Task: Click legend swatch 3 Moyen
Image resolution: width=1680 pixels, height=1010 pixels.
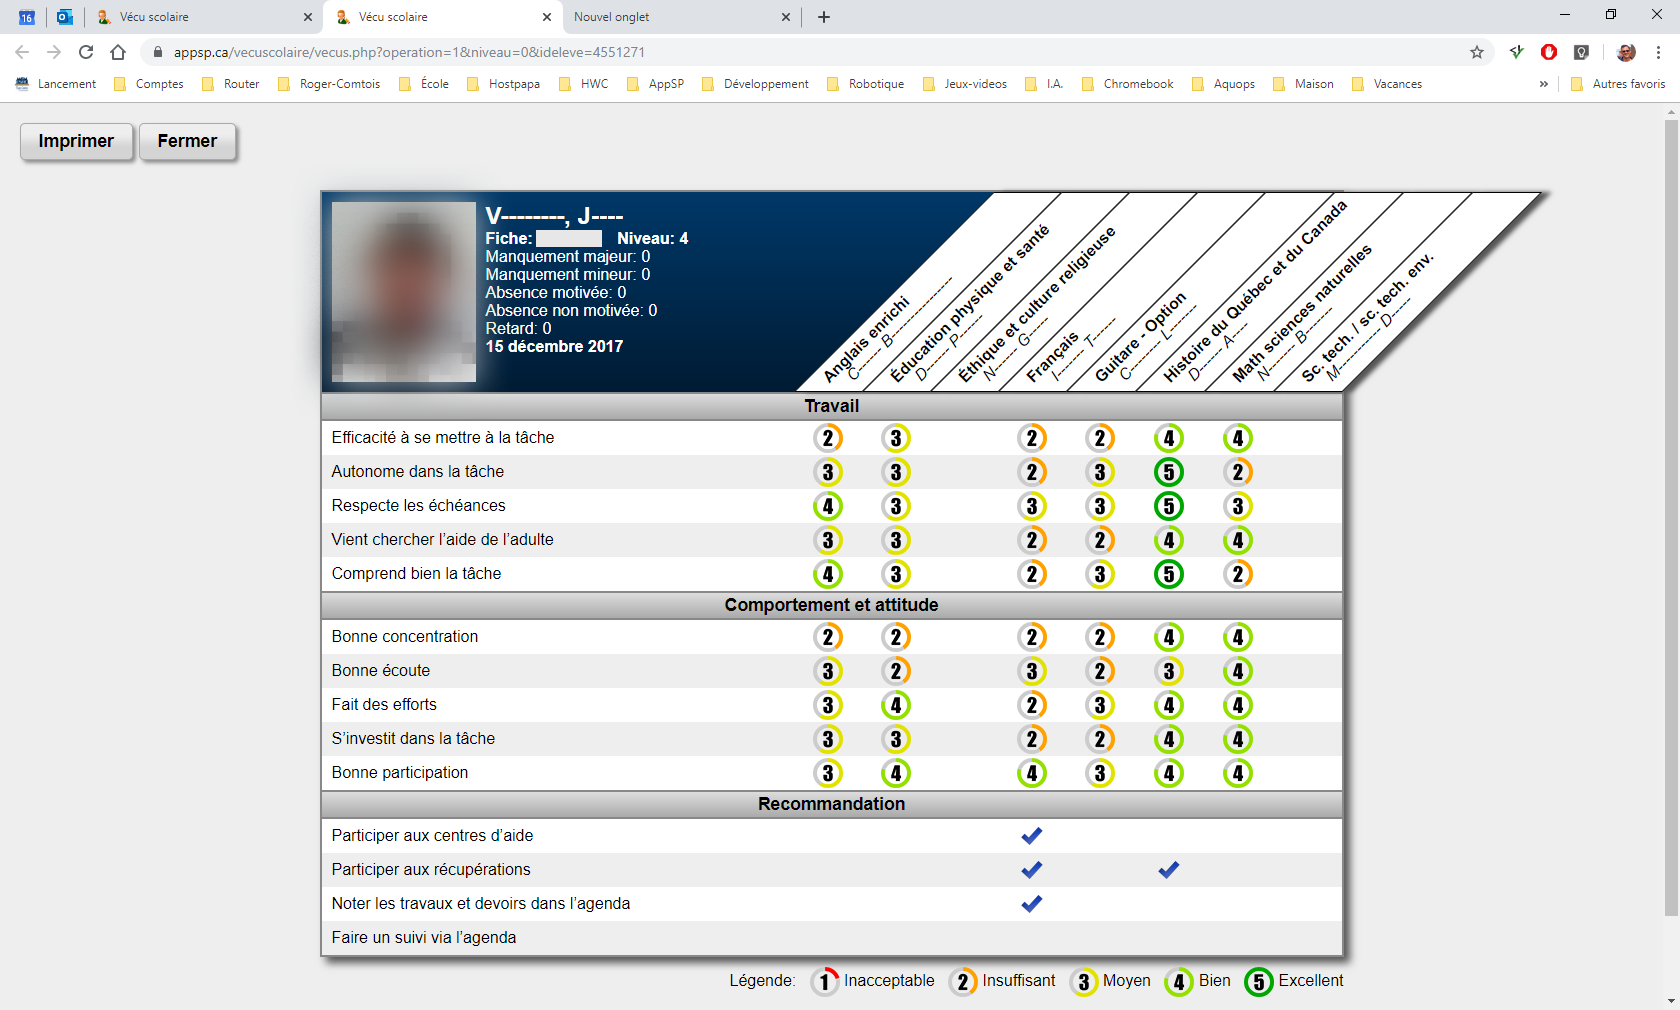Action: tap(1084, 982)
